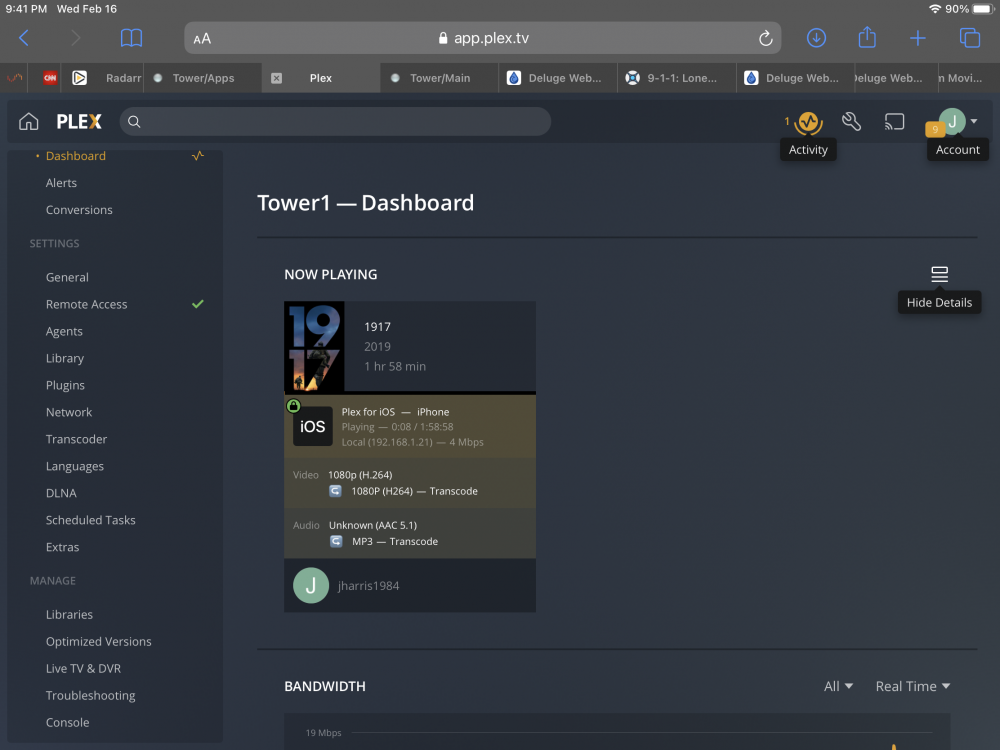1000x750 pixels.
Task: Open DLNA settings
Action: (61, 493)
